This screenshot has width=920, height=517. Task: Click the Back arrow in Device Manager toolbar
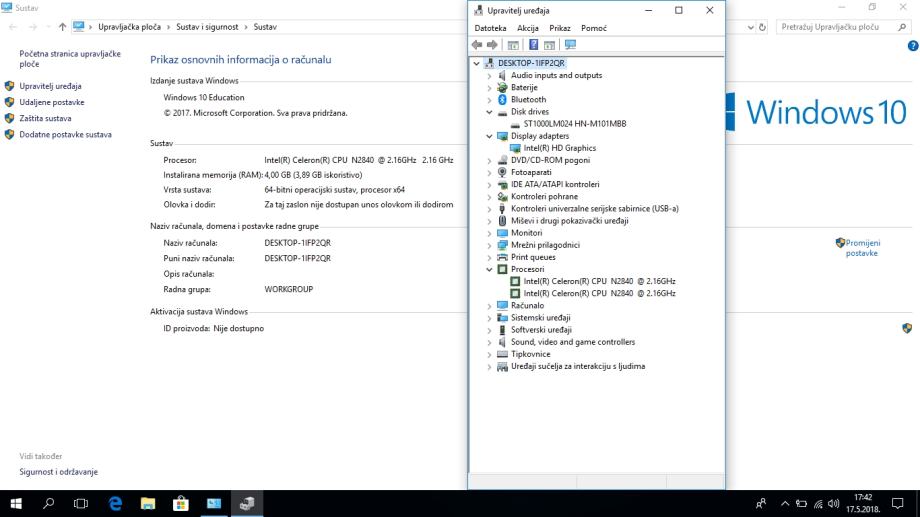pos(477,45)
